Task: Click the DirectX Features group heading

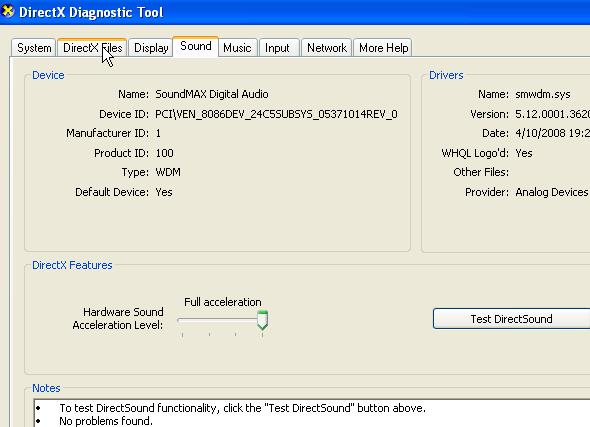Action: pyautogui.click(x=72, y=265)
